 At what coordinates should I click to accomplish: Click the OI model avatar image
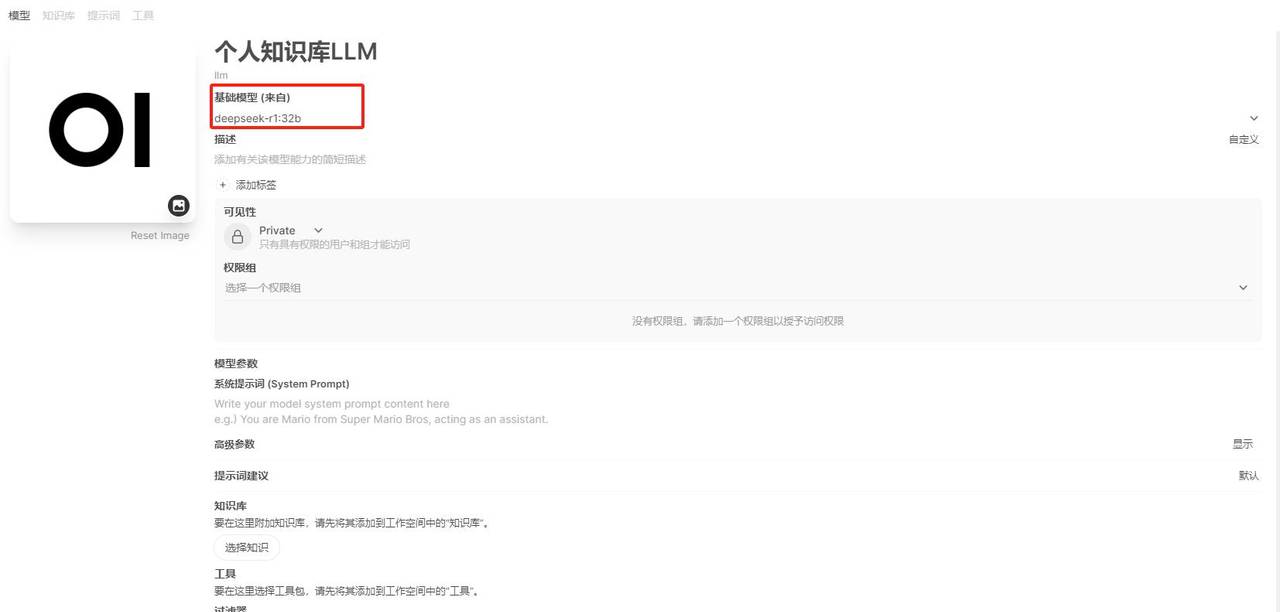point(102,130)
